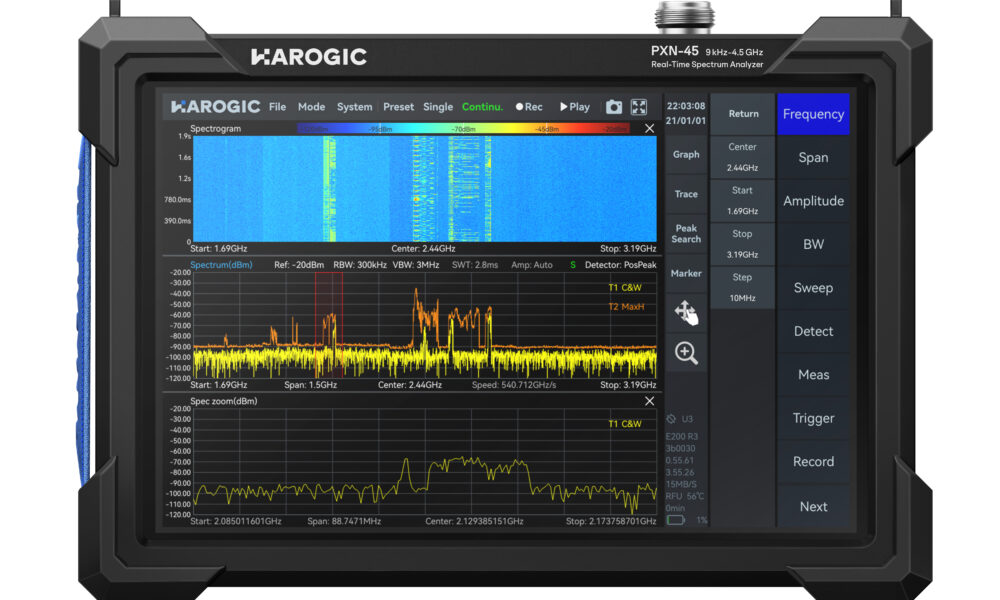1000x600 pixels.
Task: Open the System menu
Action: click(354, 107)
